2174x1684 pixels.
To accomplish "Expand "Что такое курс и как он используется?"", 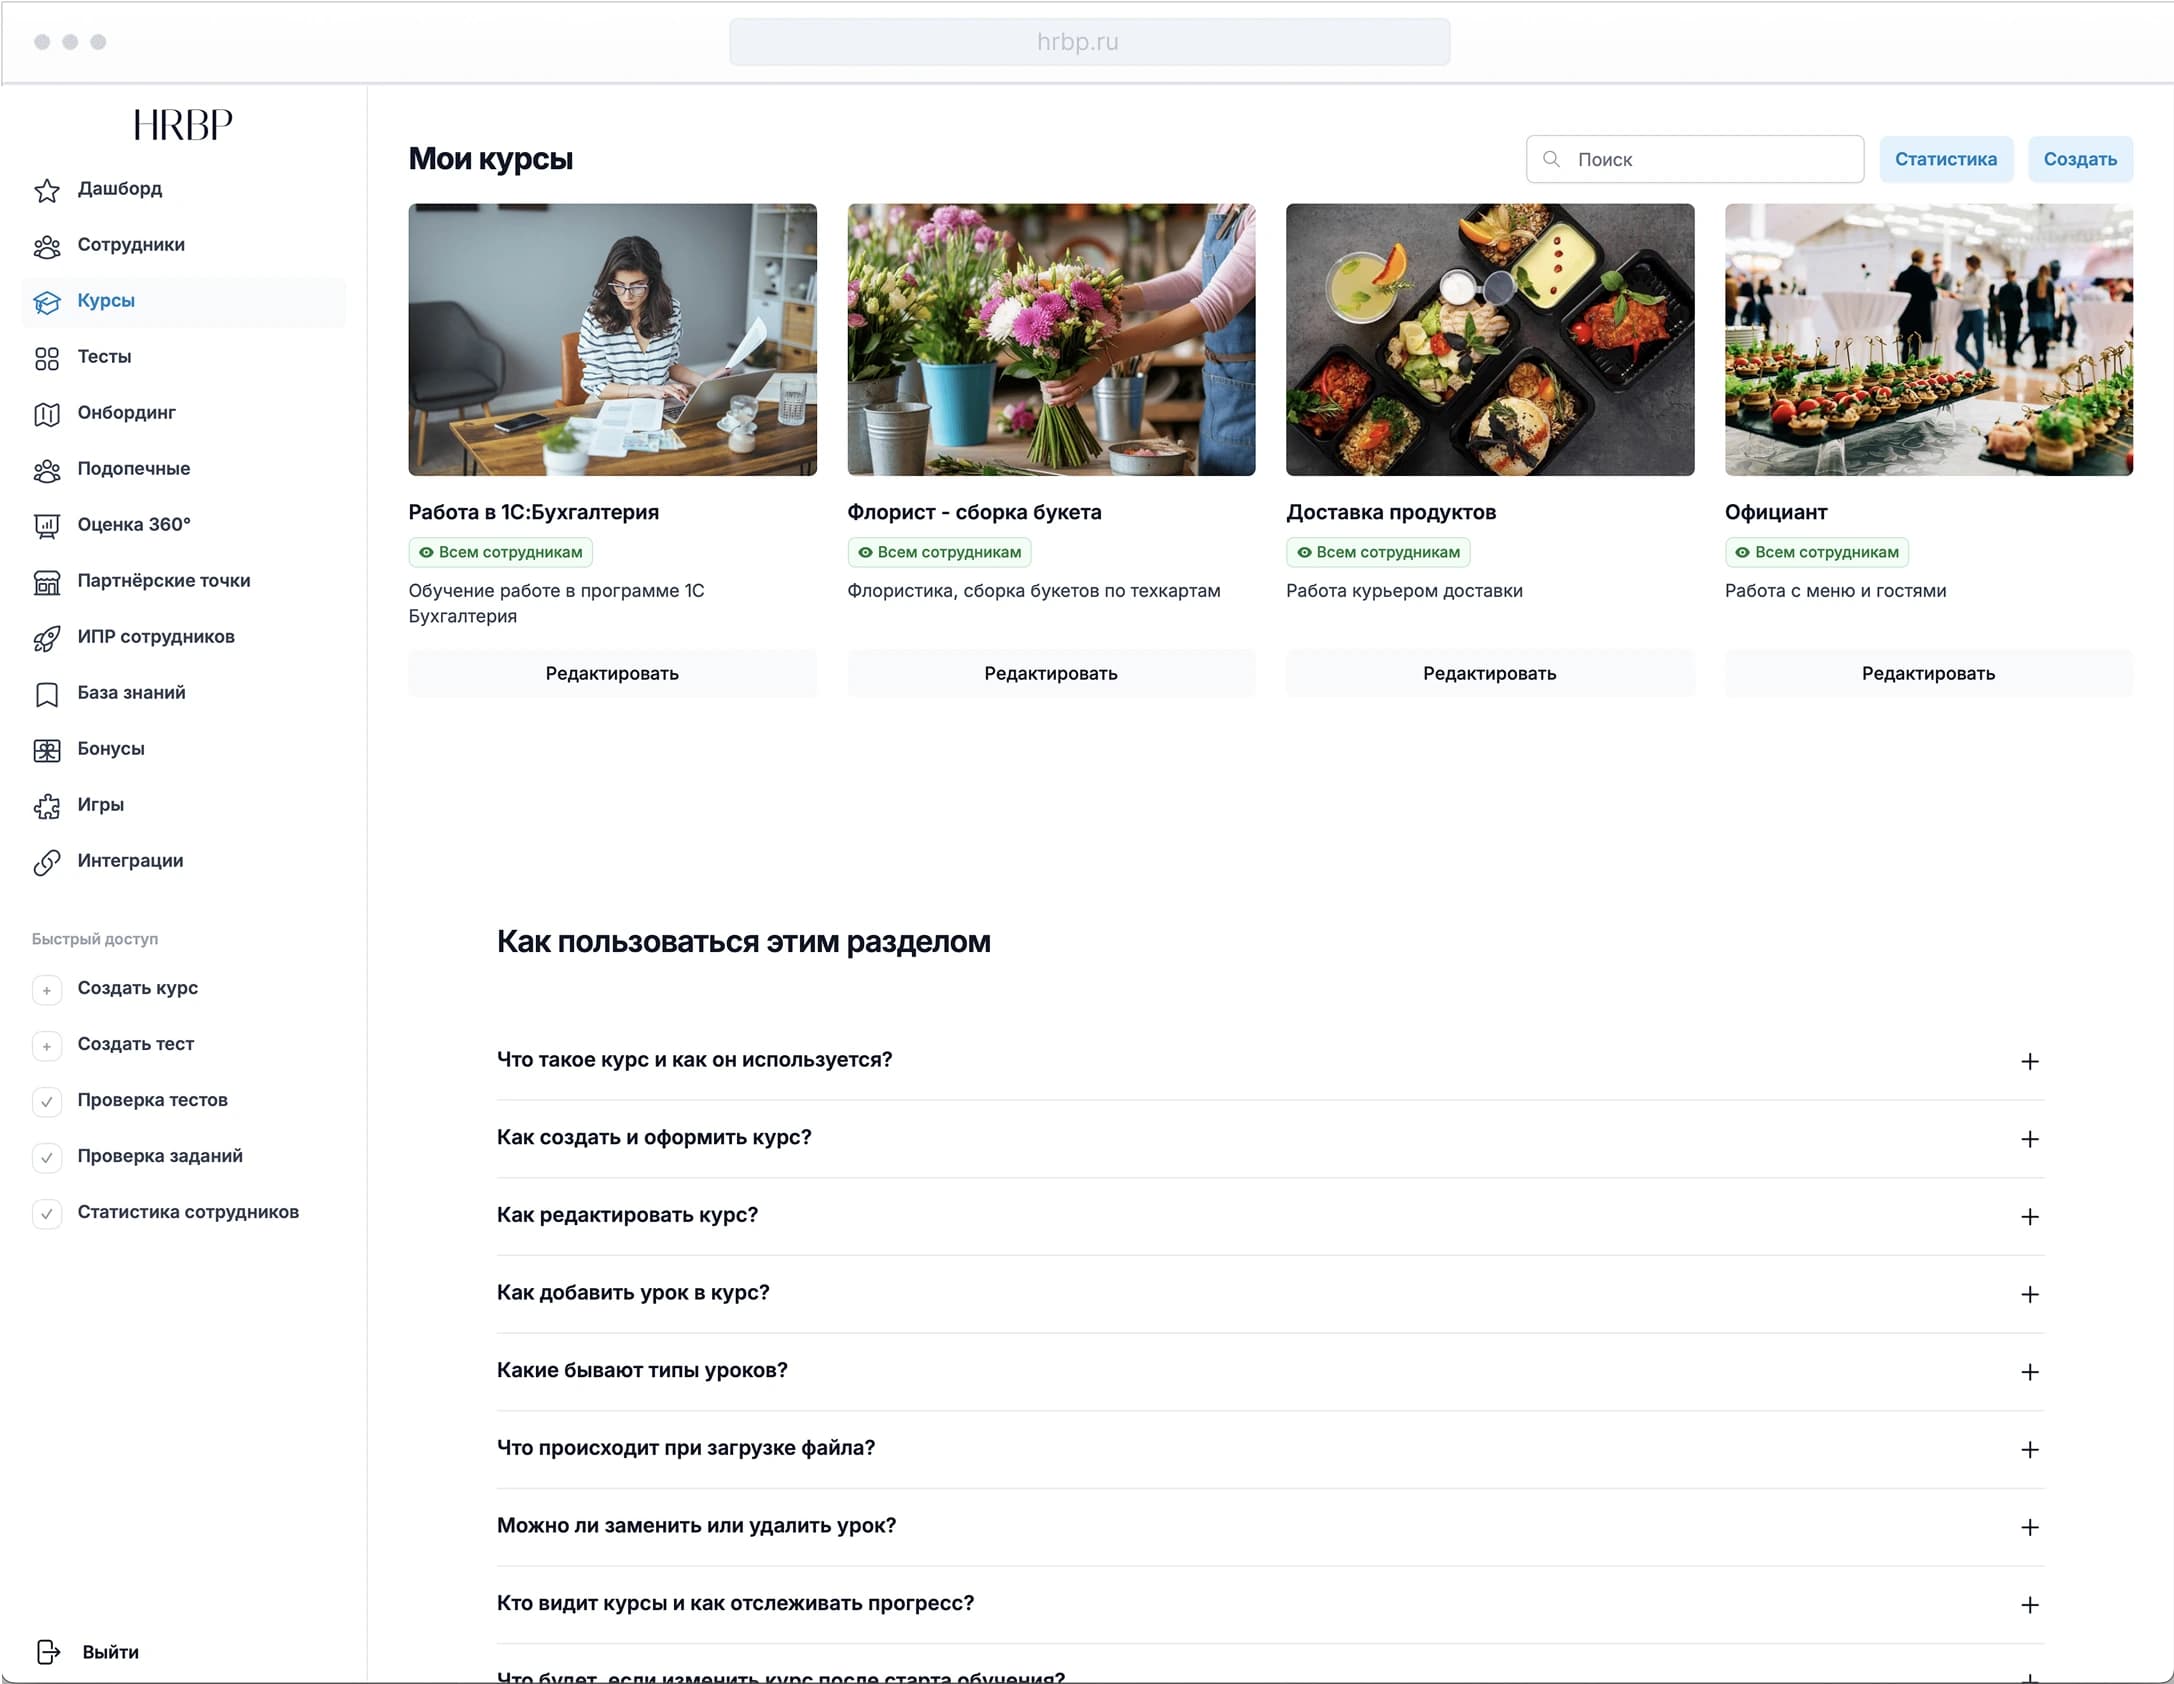I will click(x=2029, y=1061).
